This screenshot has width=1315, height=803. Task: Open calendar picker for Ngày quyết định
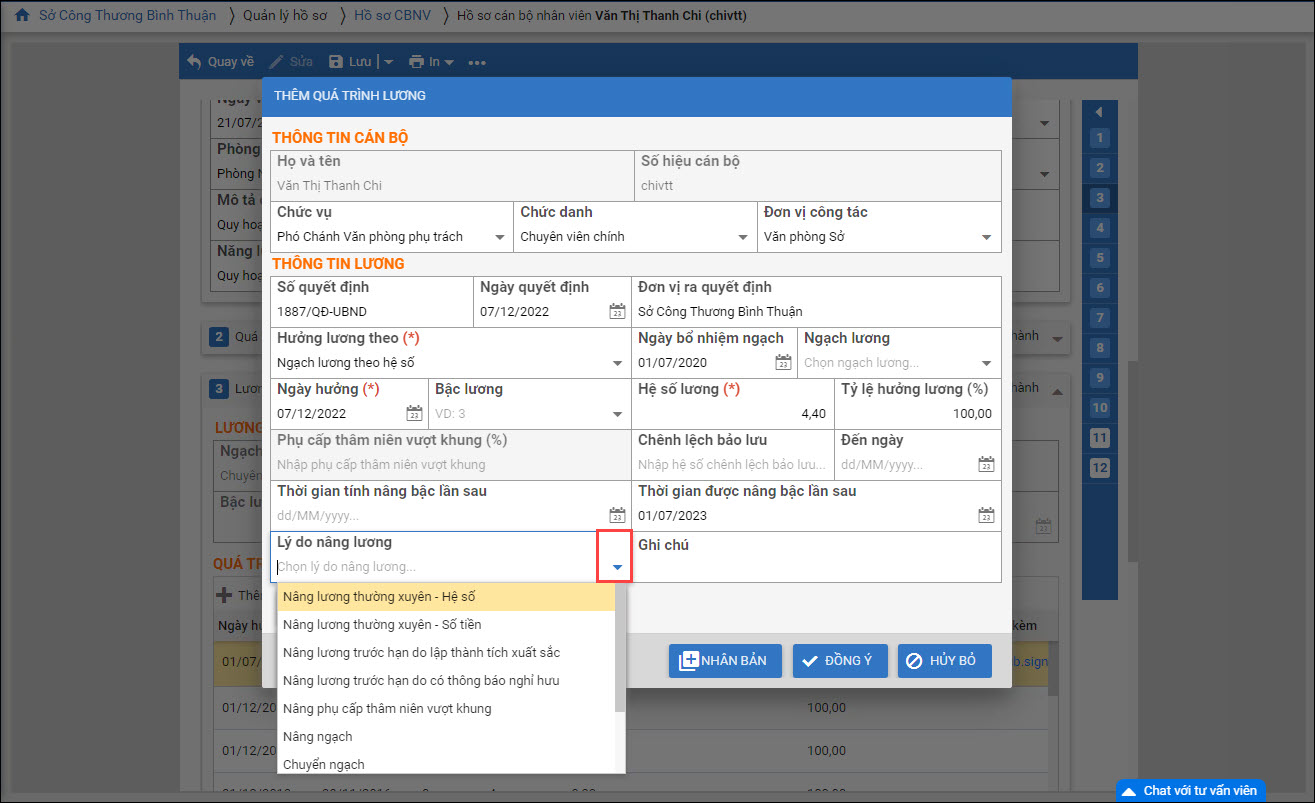[x=617, y=311]
